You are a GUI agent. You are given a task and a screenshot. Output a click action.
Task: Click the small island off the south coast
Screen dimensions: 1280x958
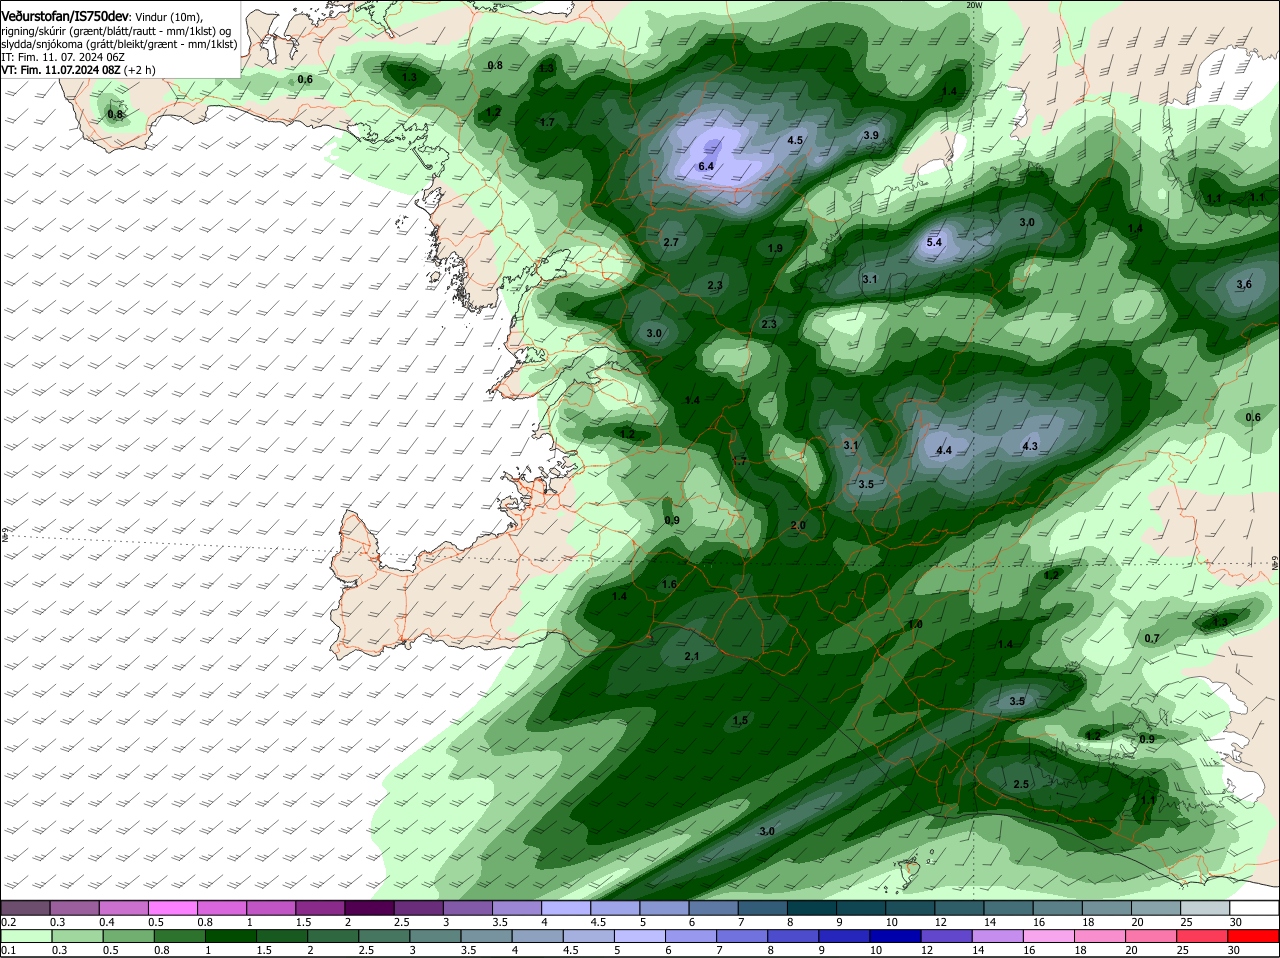[x=910, y=872]
